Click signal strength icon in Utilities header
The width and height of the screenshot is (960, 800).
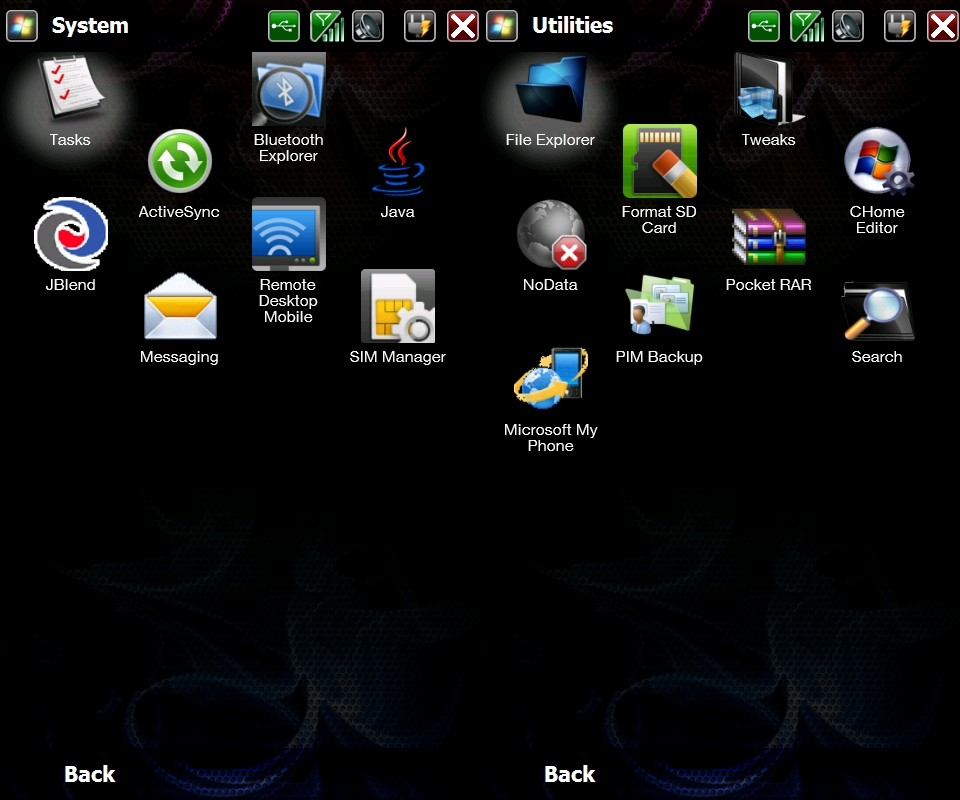coord(807,26)
